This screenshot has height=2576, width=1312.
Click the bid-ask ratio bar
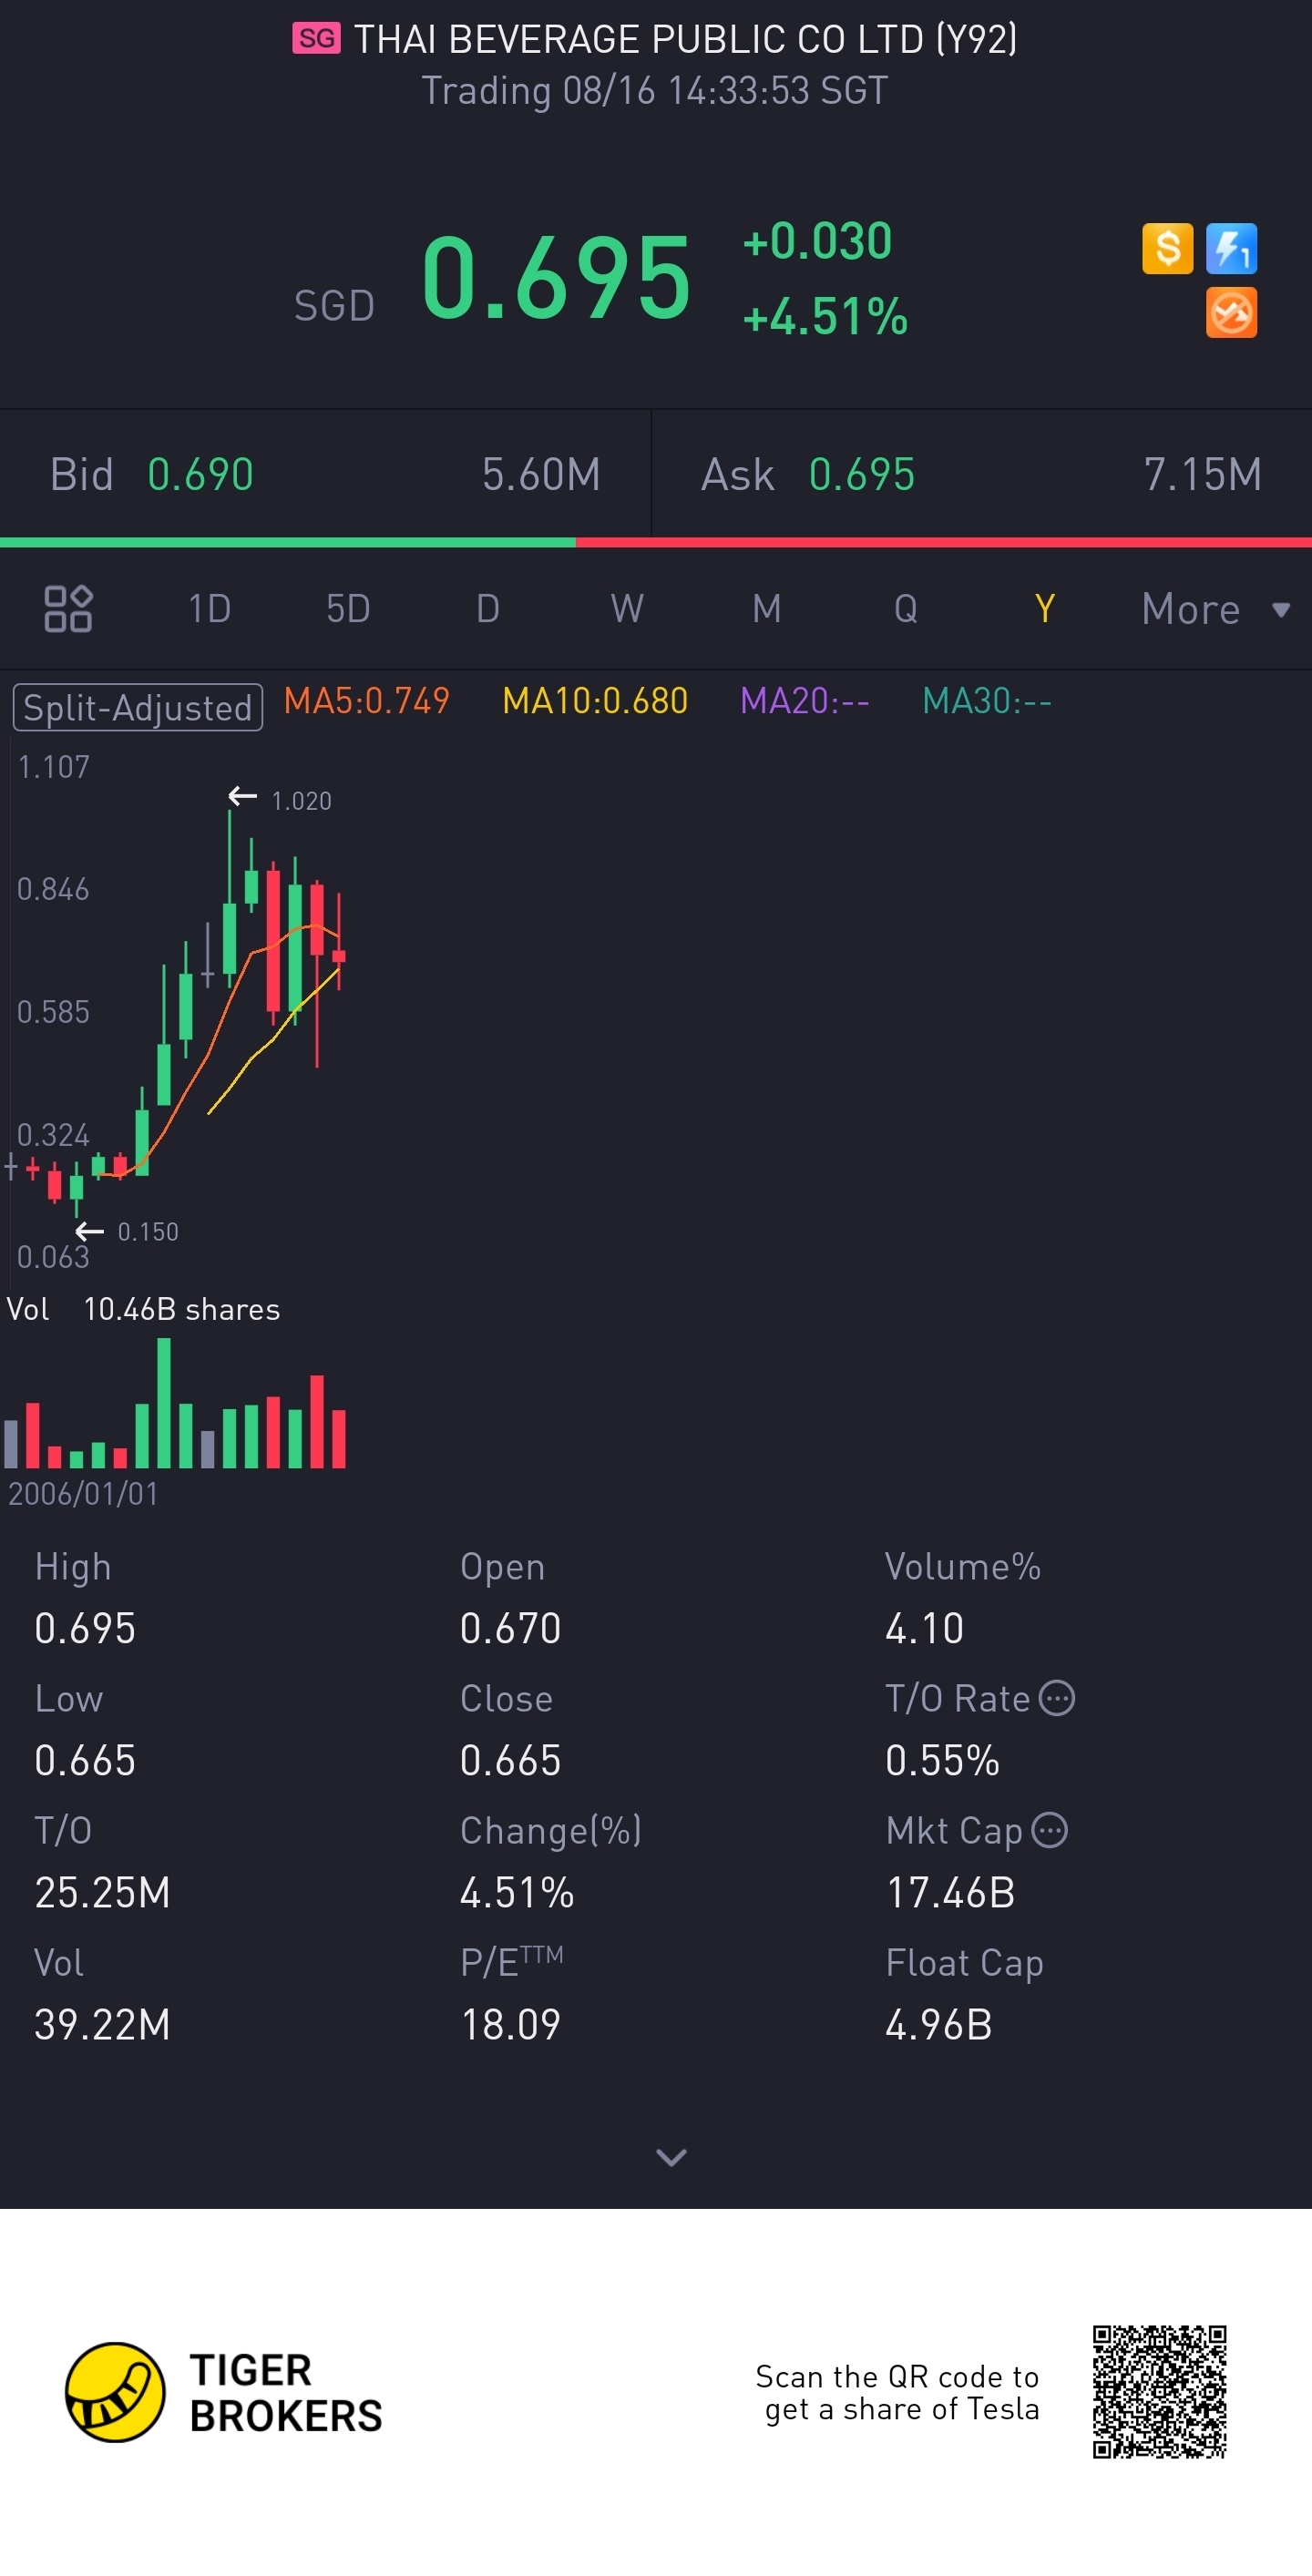tap(656, 542)
